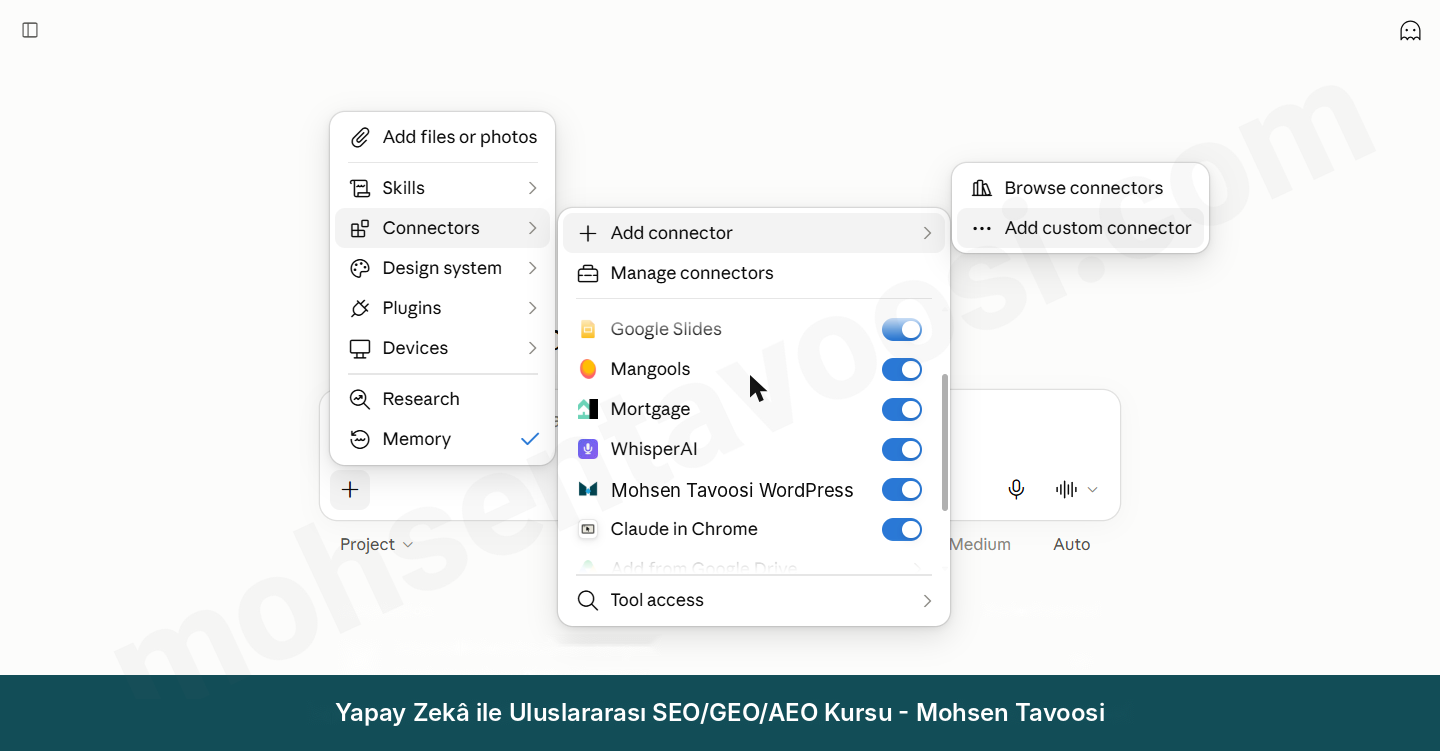The width and height of the screenshot is (1440, 751).
Task: Open the dropdown arrow beside the waveform
Action: coord(1093,489)
